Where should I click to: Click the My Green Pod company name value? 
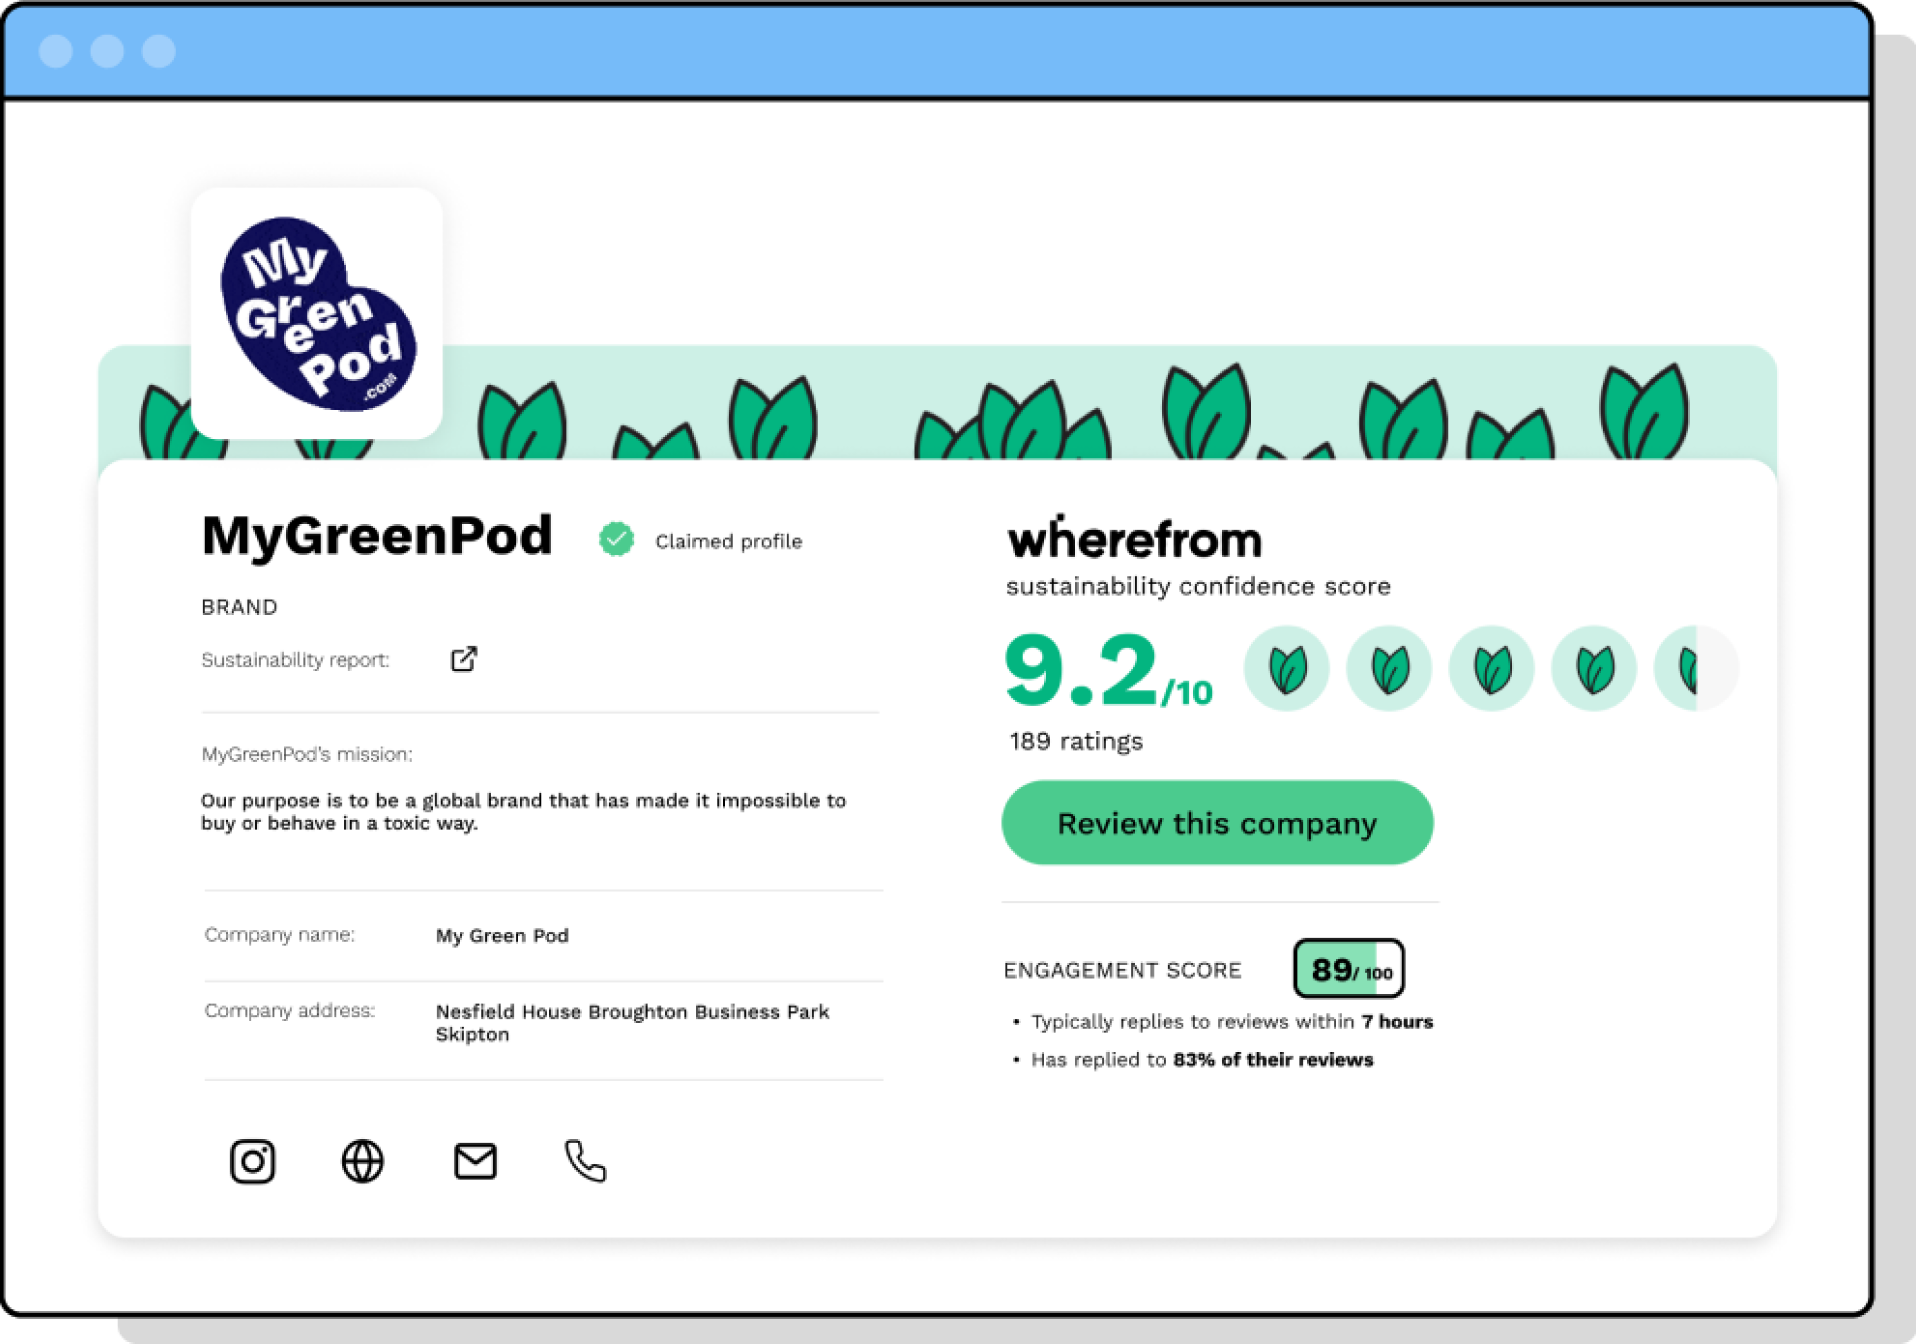pos(502,936)
